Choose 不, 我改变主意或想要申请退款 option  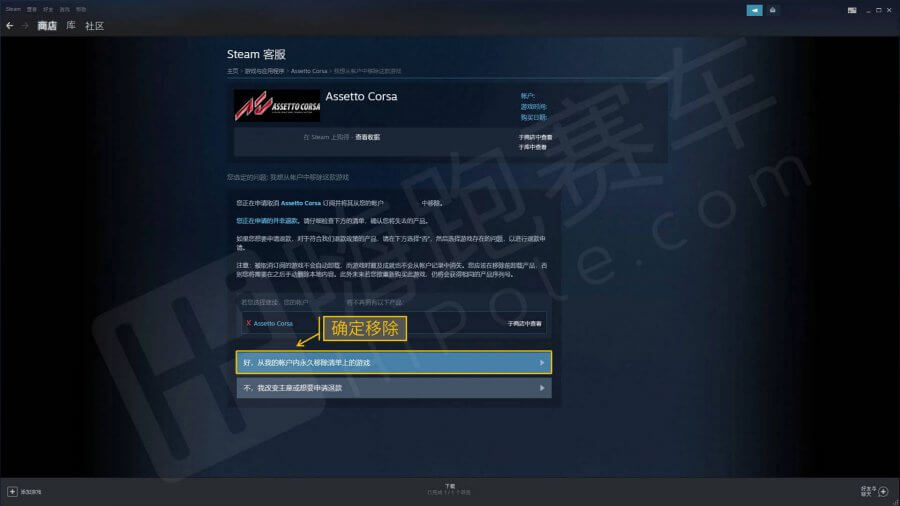[x=394, y=388]
